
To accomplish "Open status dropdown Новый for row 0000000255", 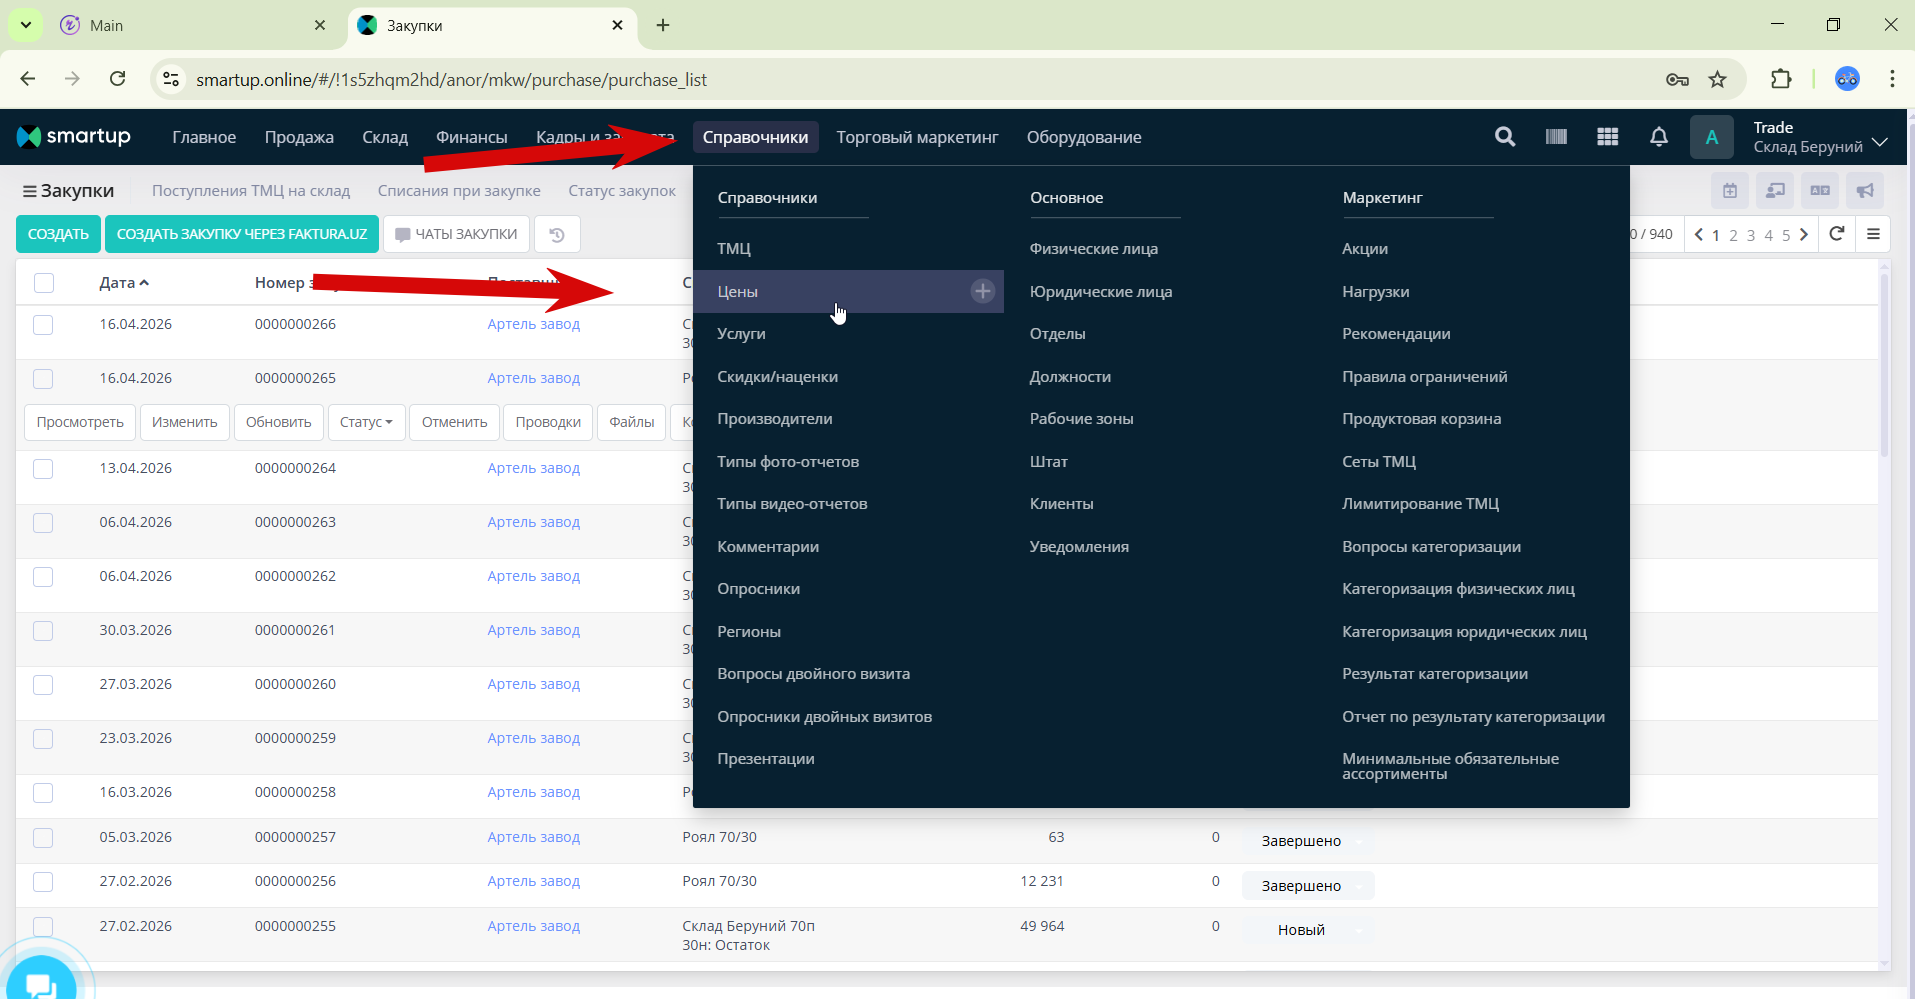I will [x=1308, y=930].
